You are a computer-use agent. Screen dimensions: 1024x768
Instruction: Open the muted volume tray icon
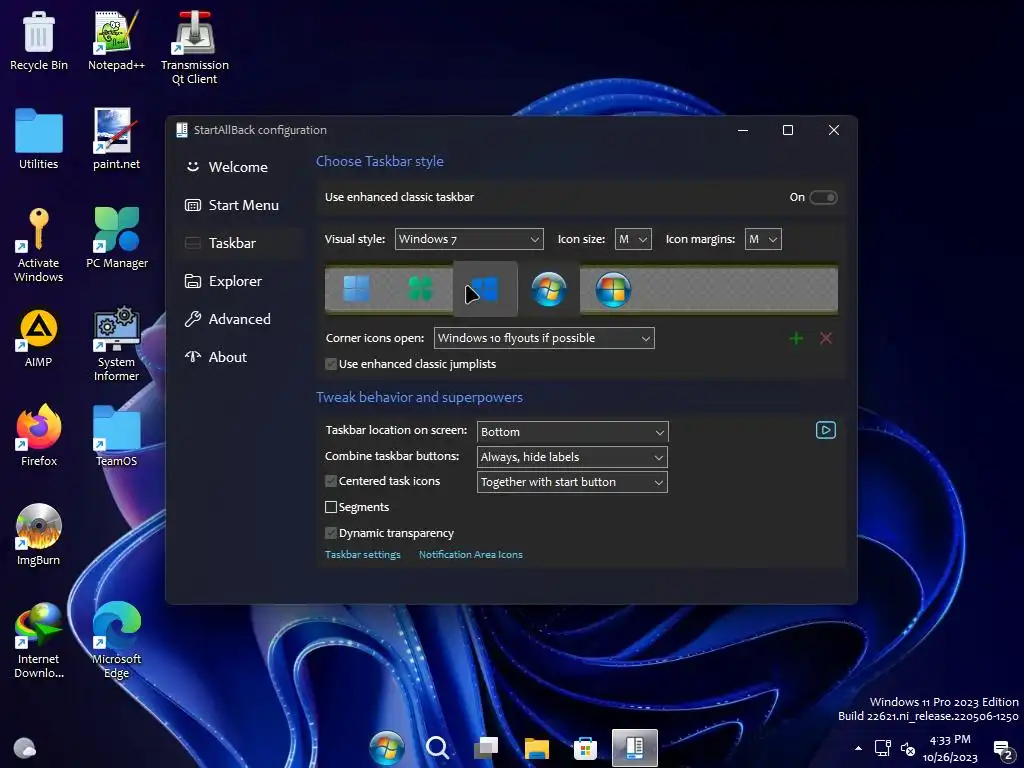(x=907, y=749)
